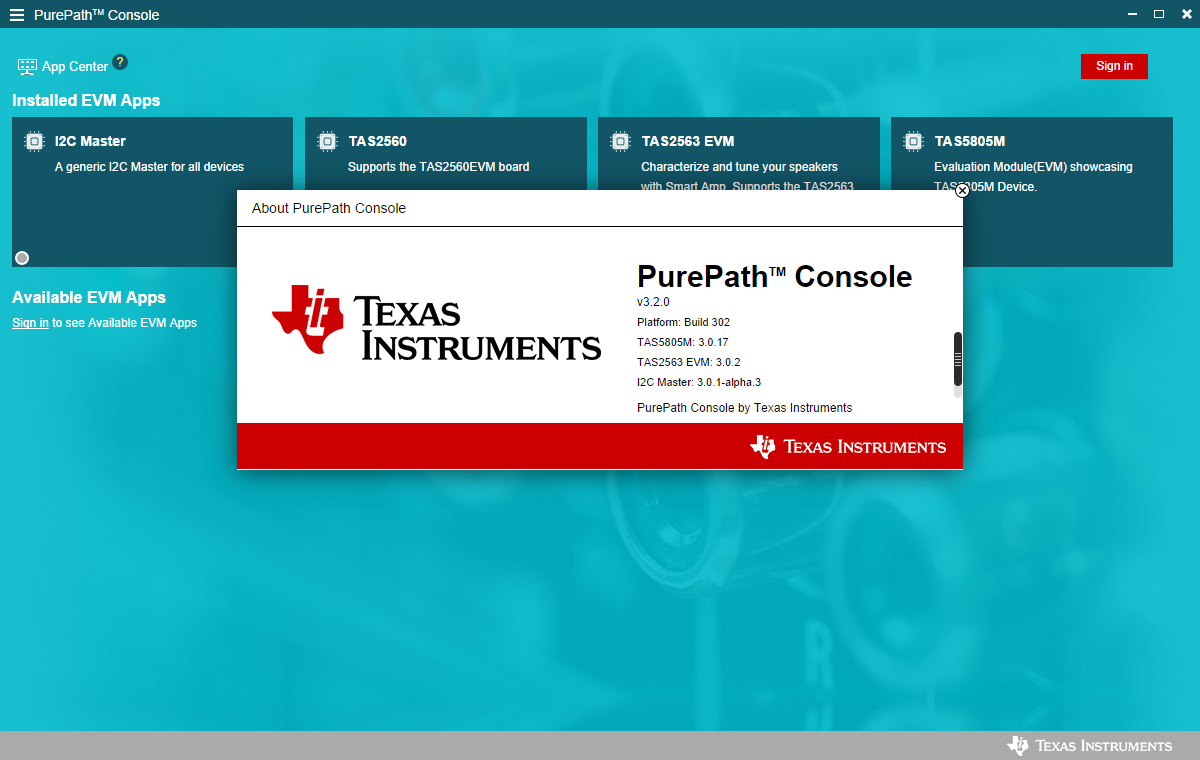
Task: Click the Sign in link under Available EVM Apps
Action: 30,323
